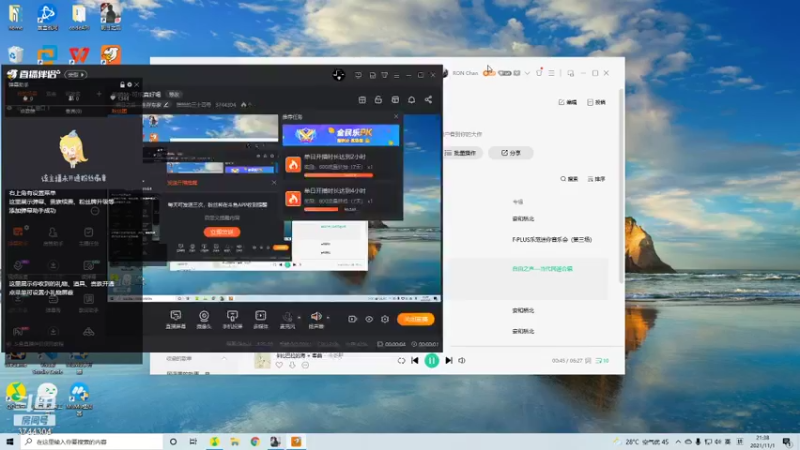The image size is (800, 450).
Task: Click the skin shirt icon in music player title bar
Action: point(539,73)
